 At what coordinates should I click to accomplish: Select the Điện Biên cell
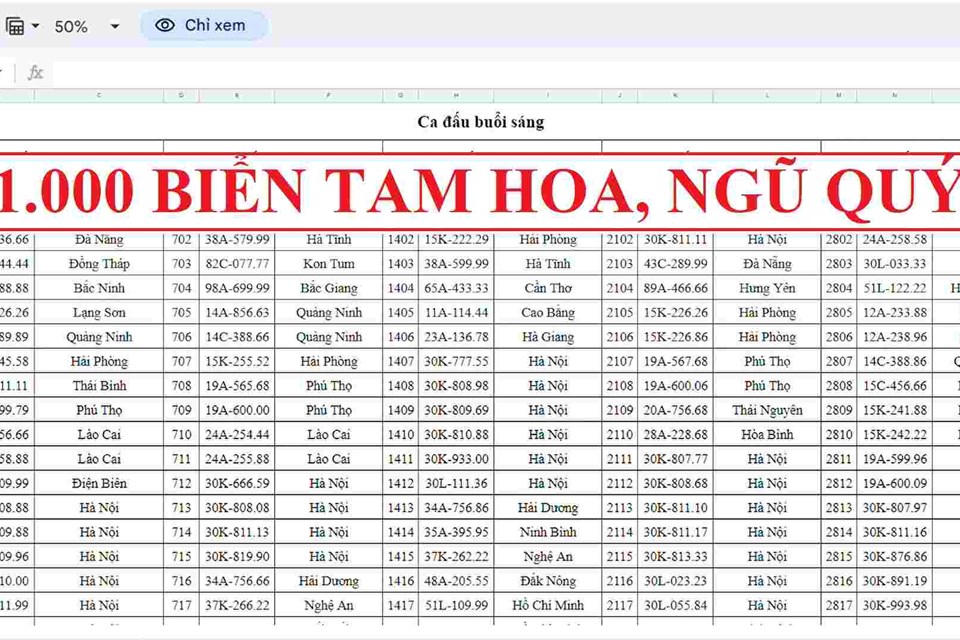click(x=98, y=483)
